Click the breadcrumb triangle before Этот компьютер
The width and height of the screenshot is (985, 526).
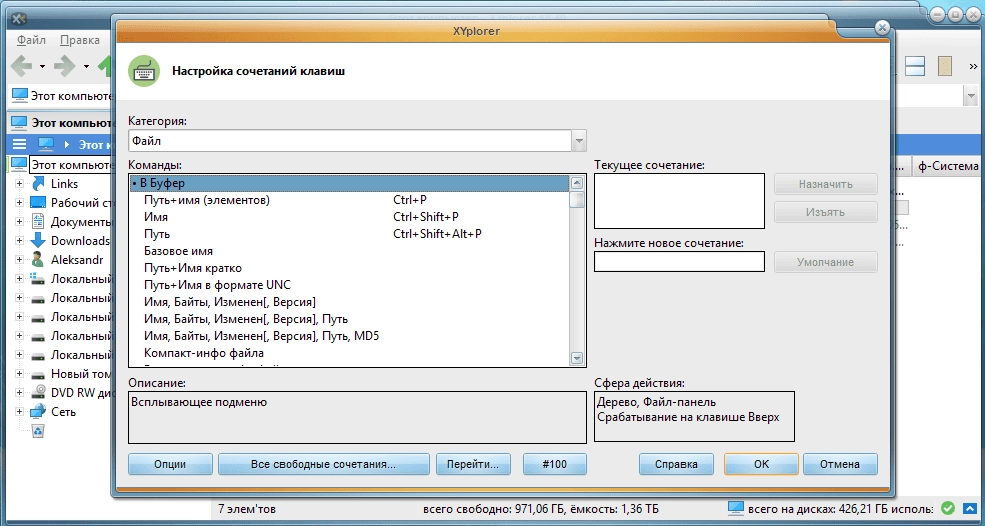(67, 144)
